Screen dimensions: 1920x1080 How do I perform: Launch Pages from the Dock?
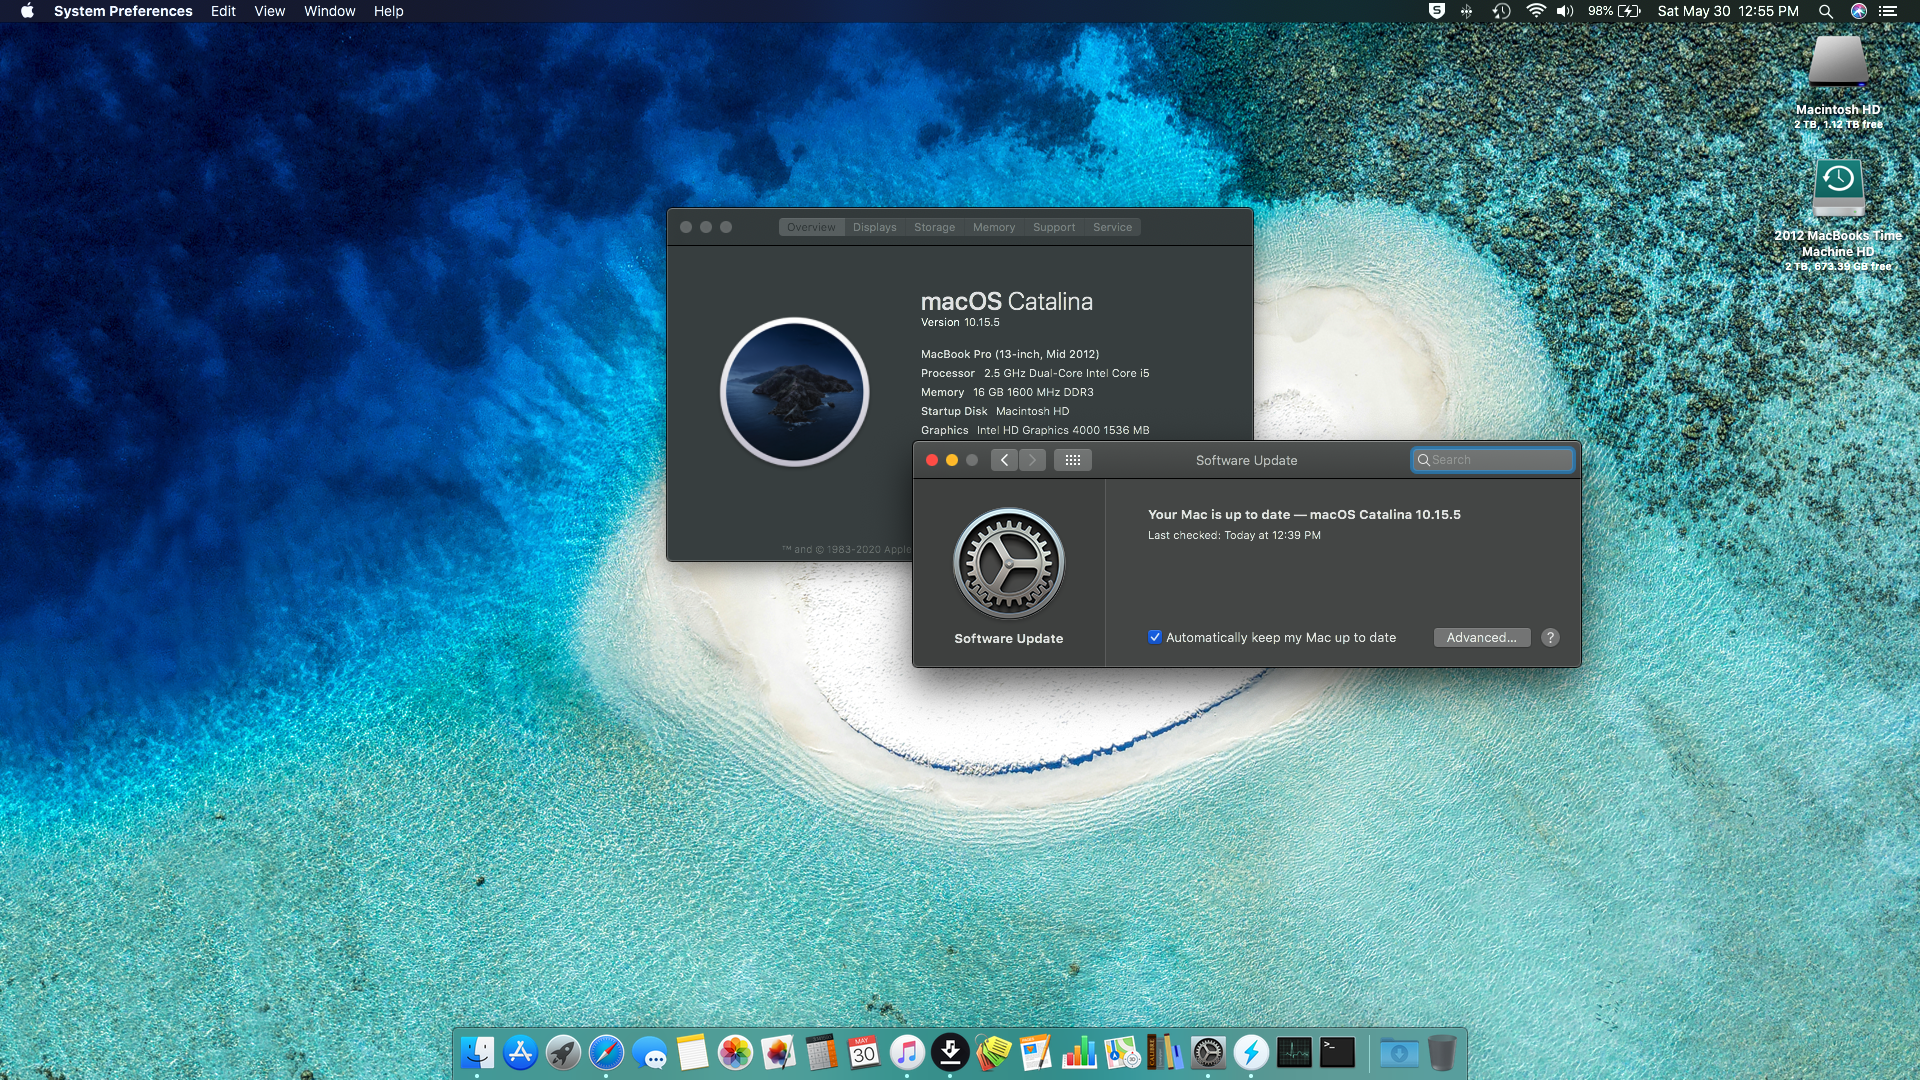(1036, 1052)
